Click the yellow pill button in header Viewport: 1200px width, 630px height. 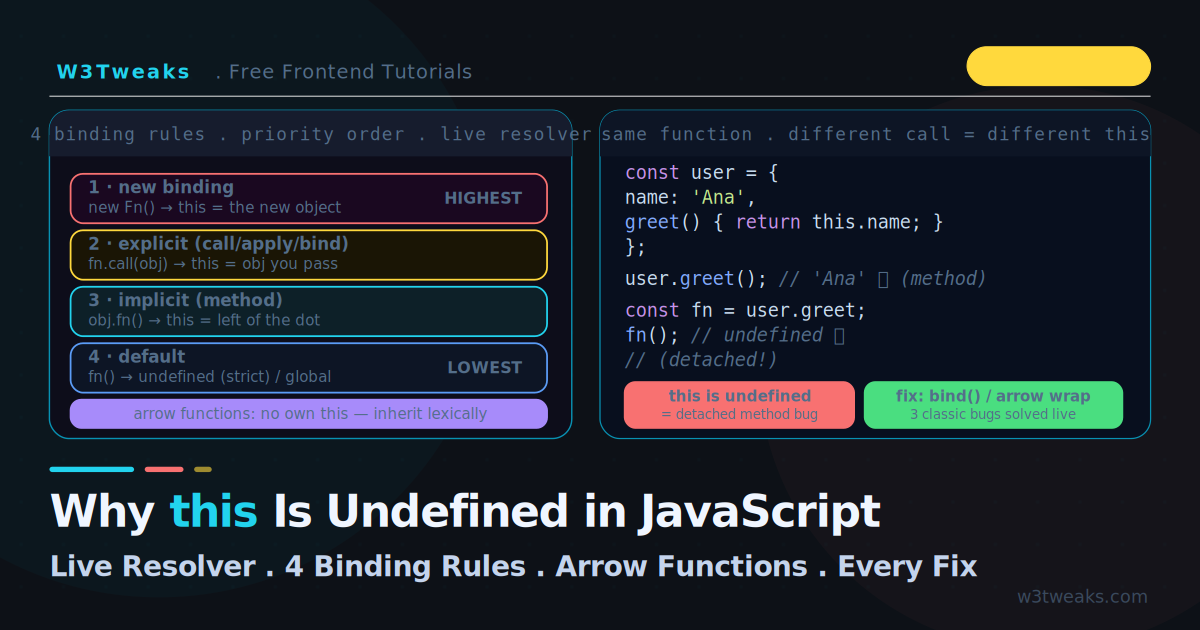1059,66
